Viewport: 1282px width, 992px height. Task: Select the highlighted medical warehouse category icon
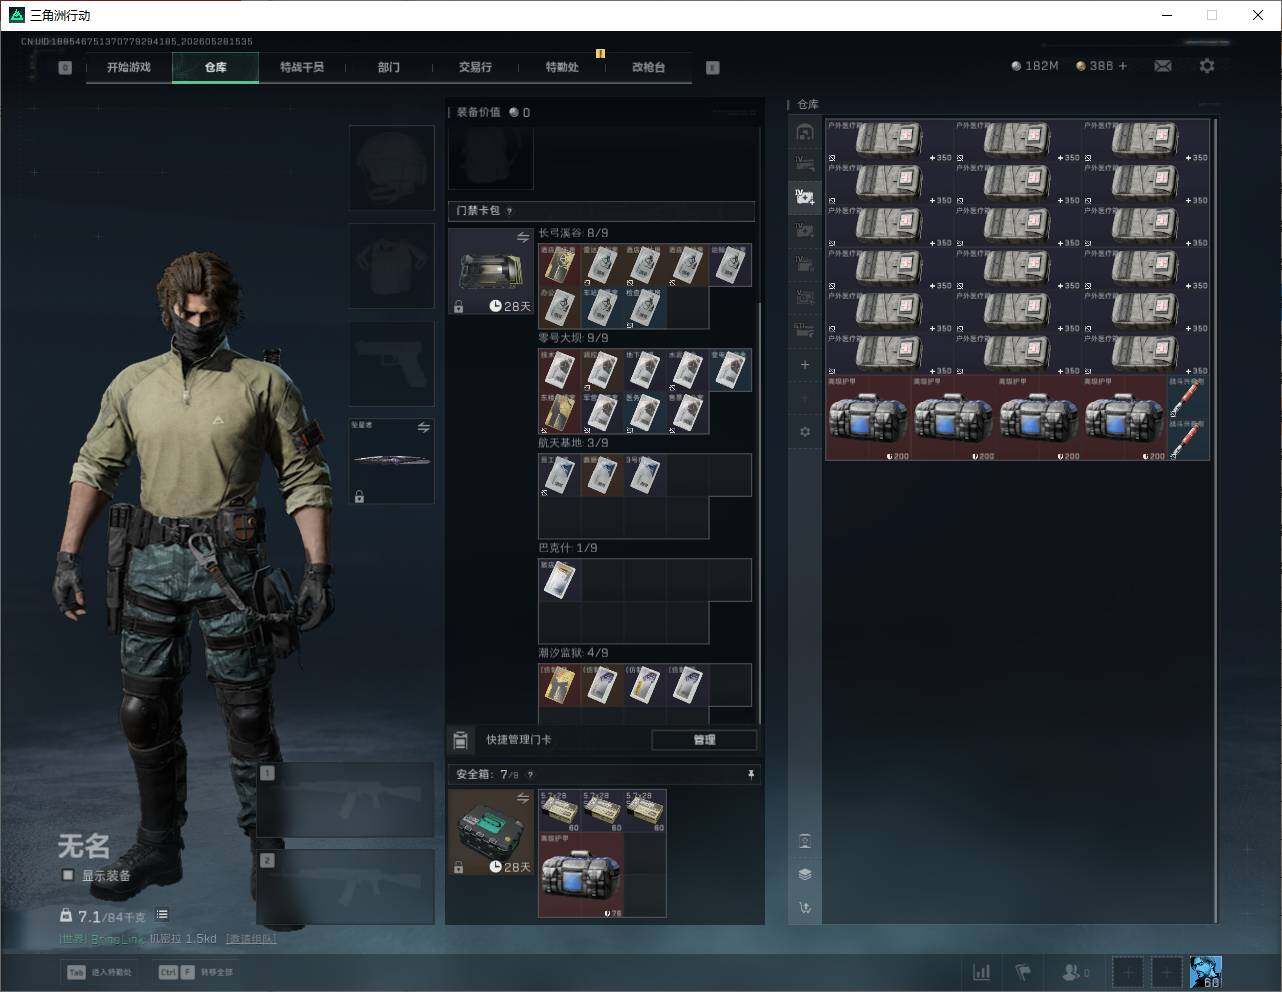click(805, 197)
